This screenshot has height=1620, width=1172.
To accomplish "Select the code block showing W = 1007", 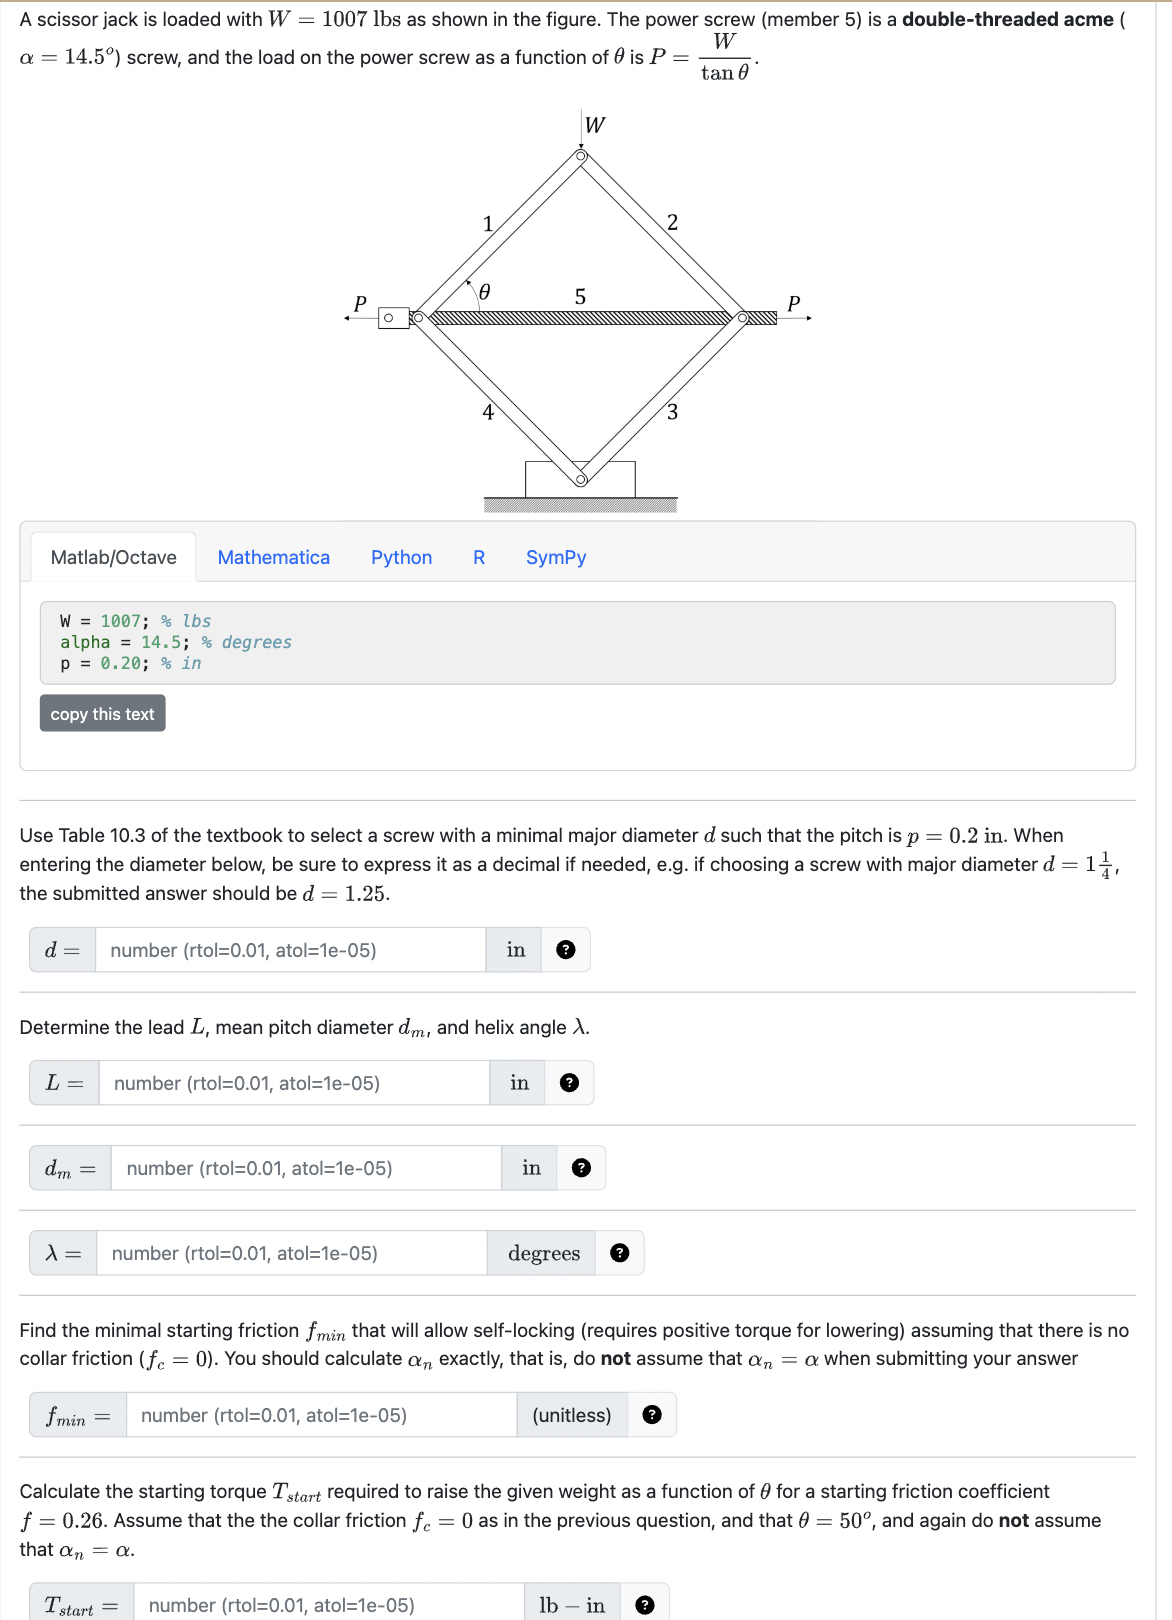I will (x=585, y=641).
